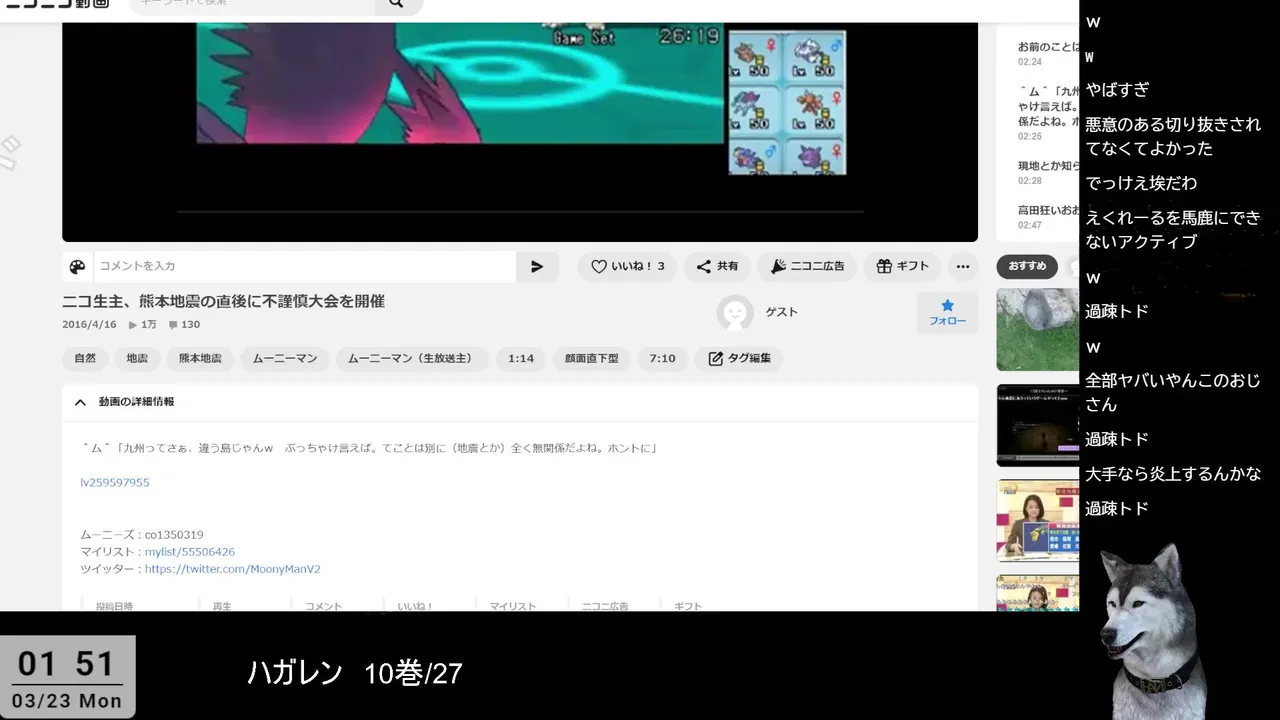1280x720 pixels.
Task: Open the mylist/55506426 link
Action: click(x=190, y=552)
